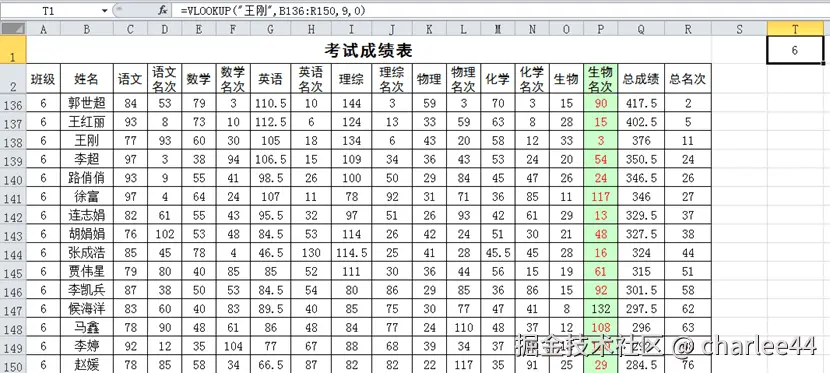
Task: Select column R header
Action: [688, 30]
